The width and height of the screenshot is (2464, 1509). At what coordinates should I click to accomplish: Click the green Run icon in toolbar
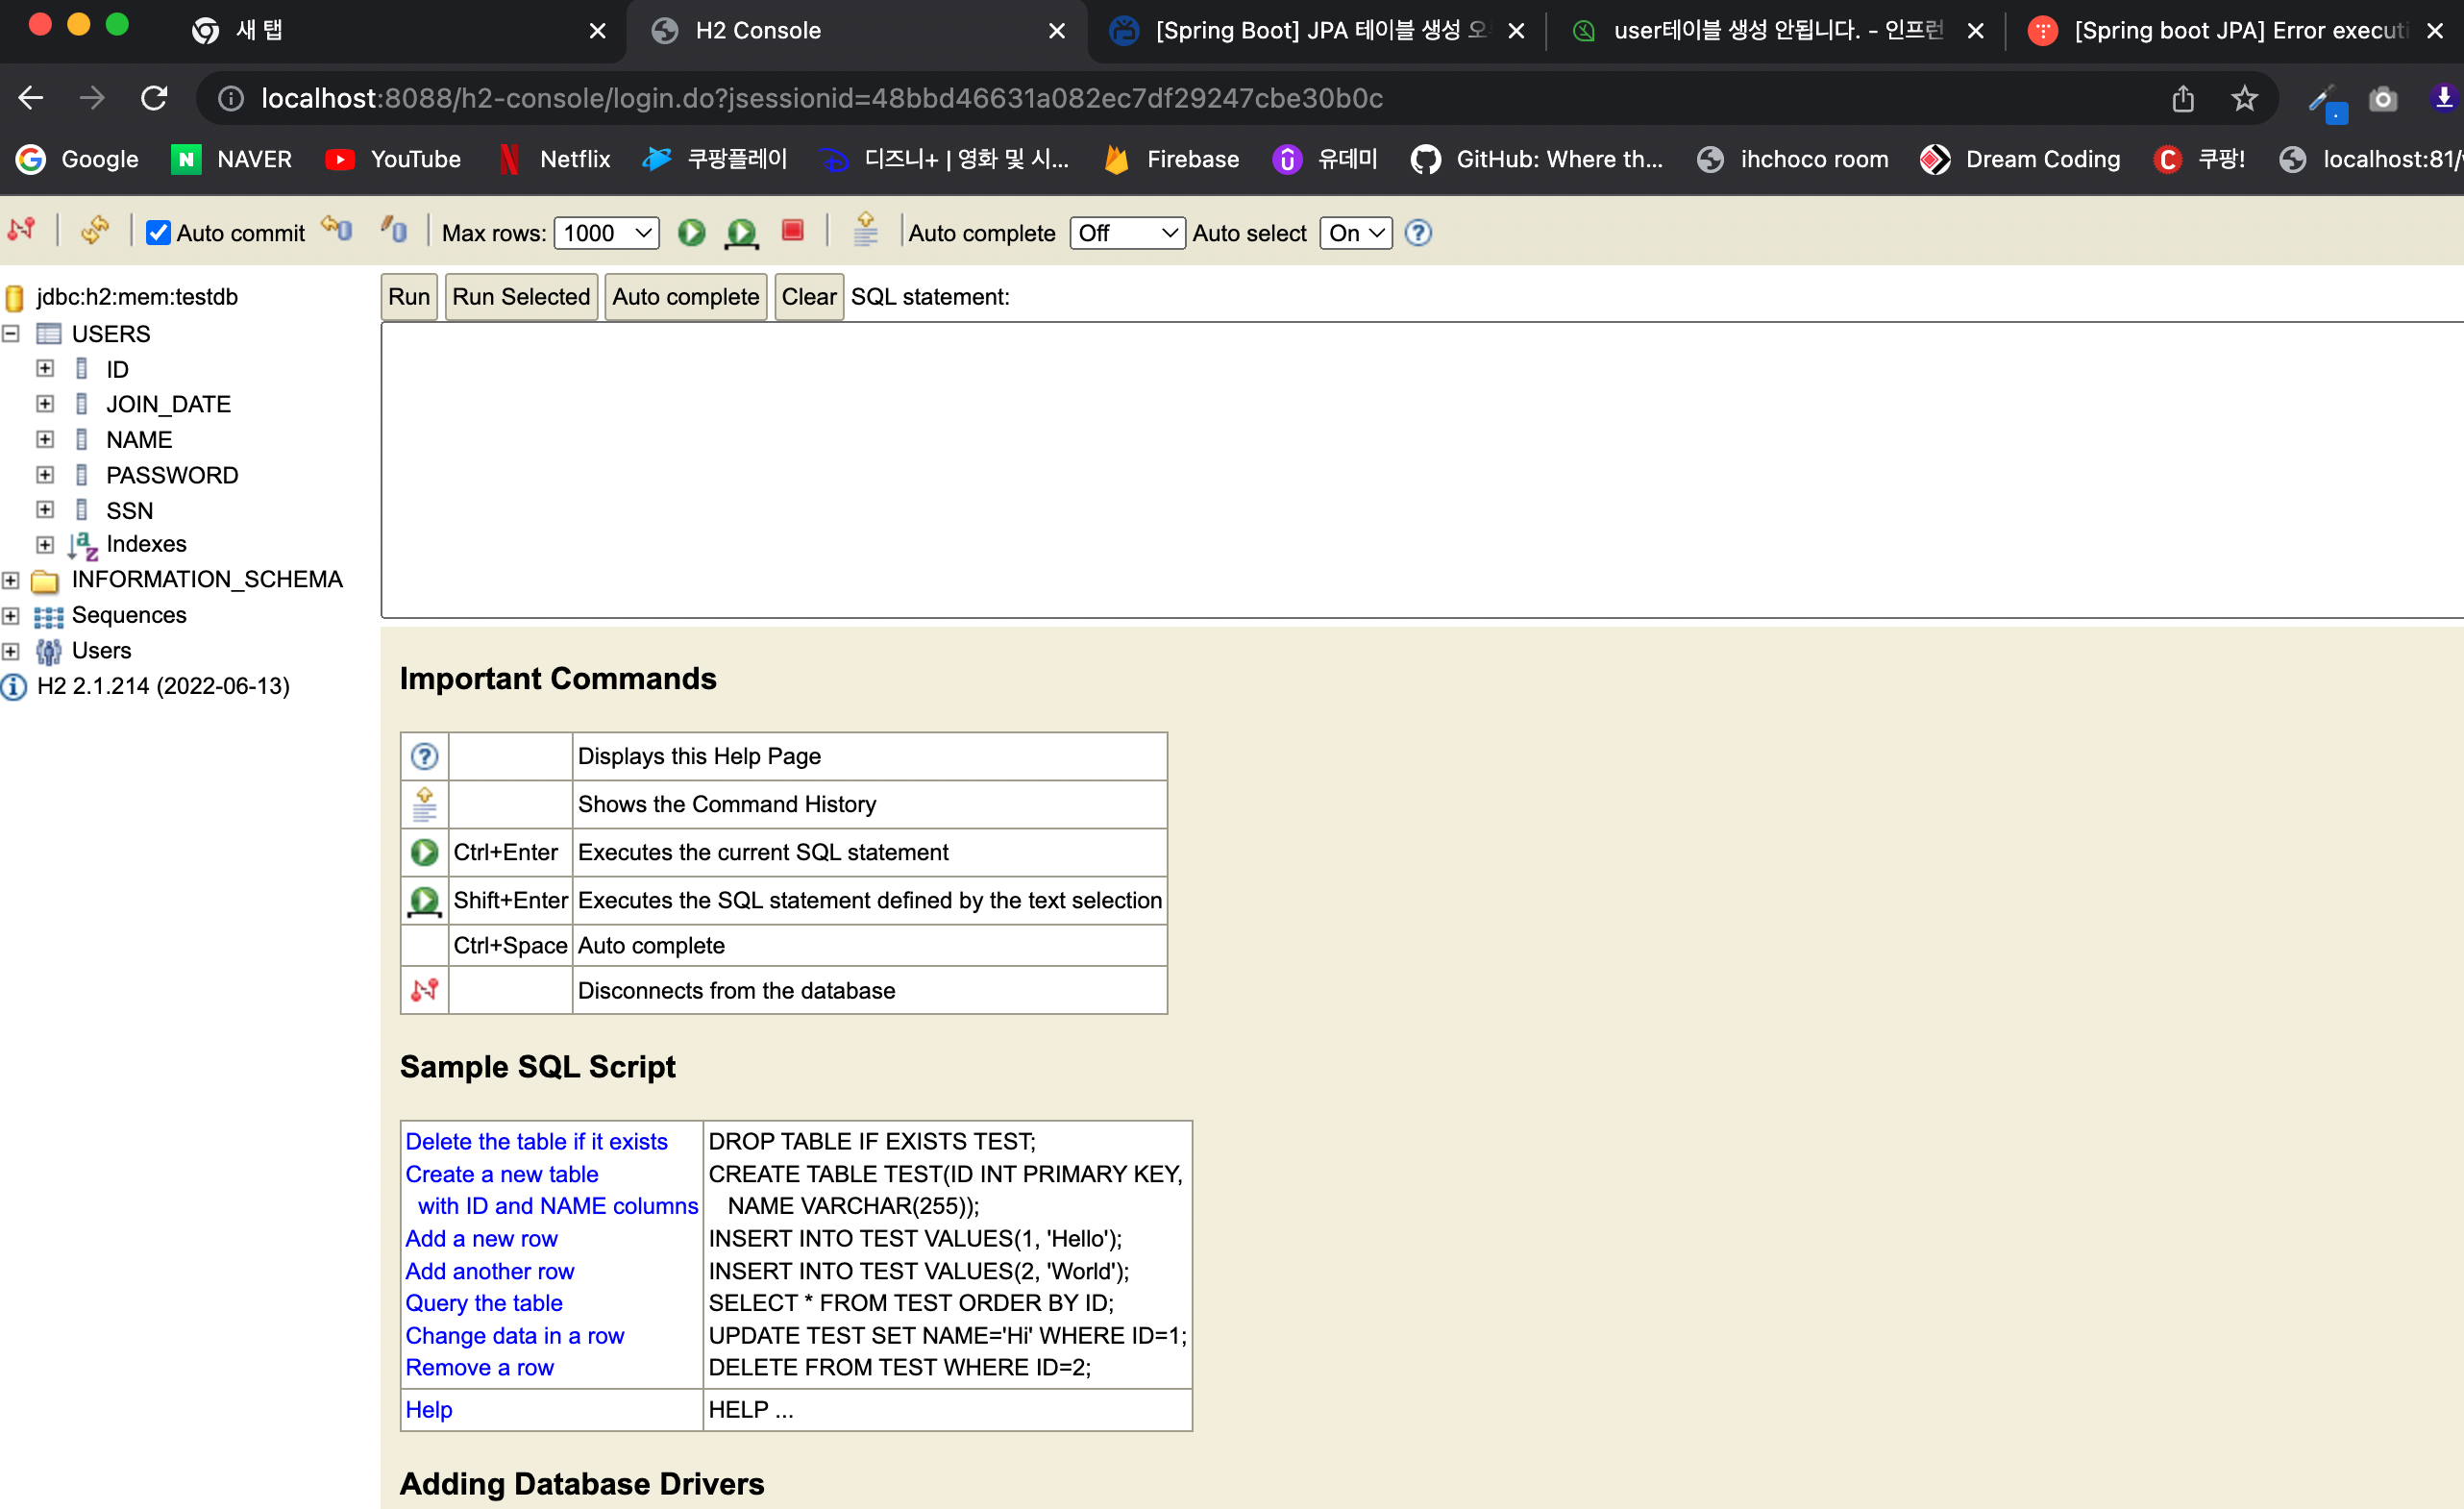pyautogui.click(x=692, y=233)
